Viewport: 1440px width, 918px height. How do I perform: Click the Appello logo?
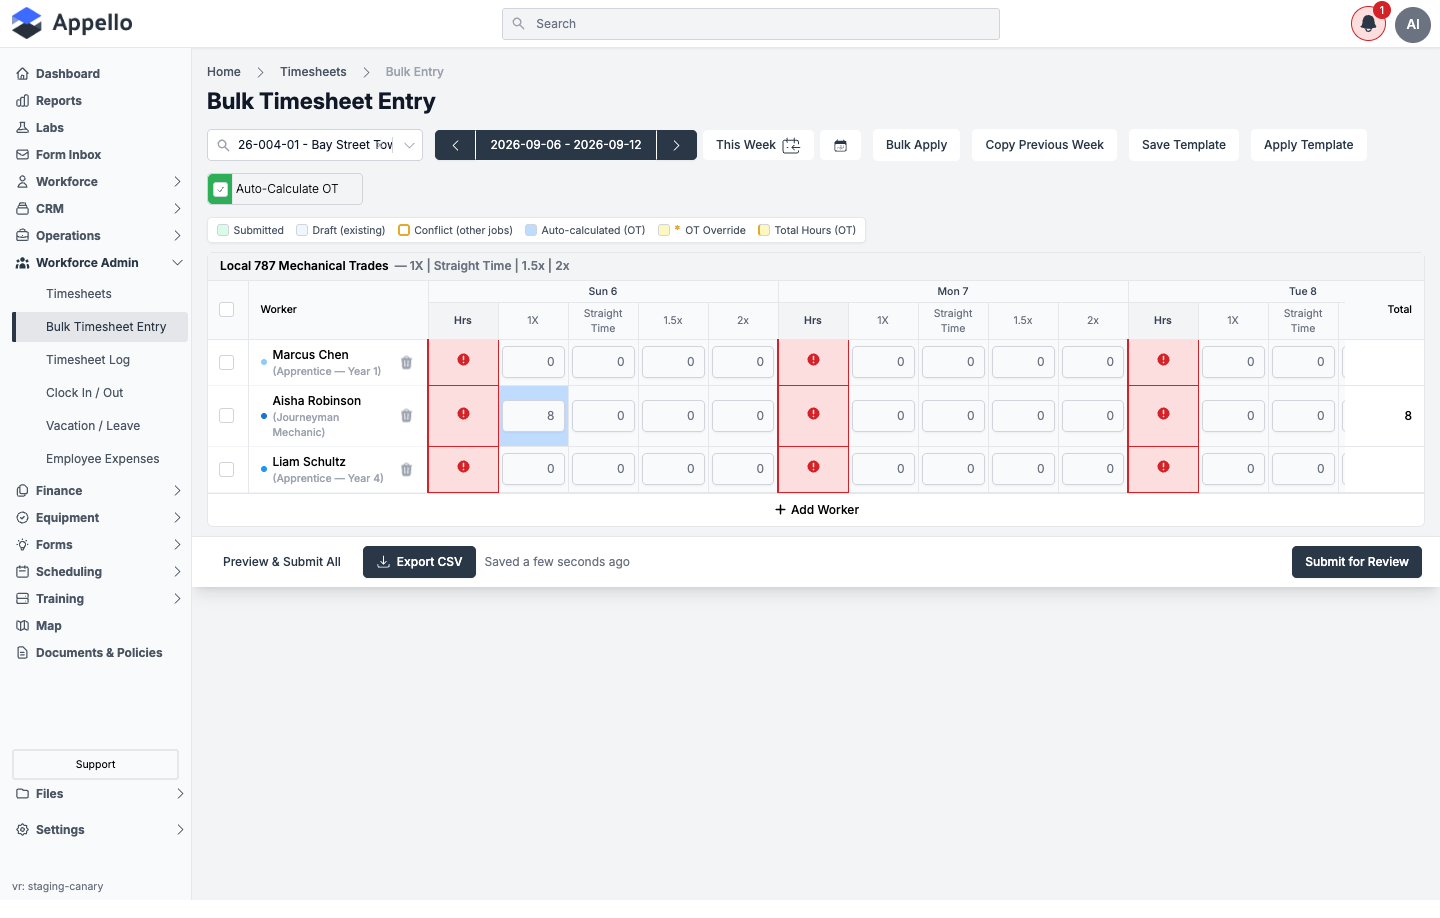pyautogui.click(x=72, y=23)
